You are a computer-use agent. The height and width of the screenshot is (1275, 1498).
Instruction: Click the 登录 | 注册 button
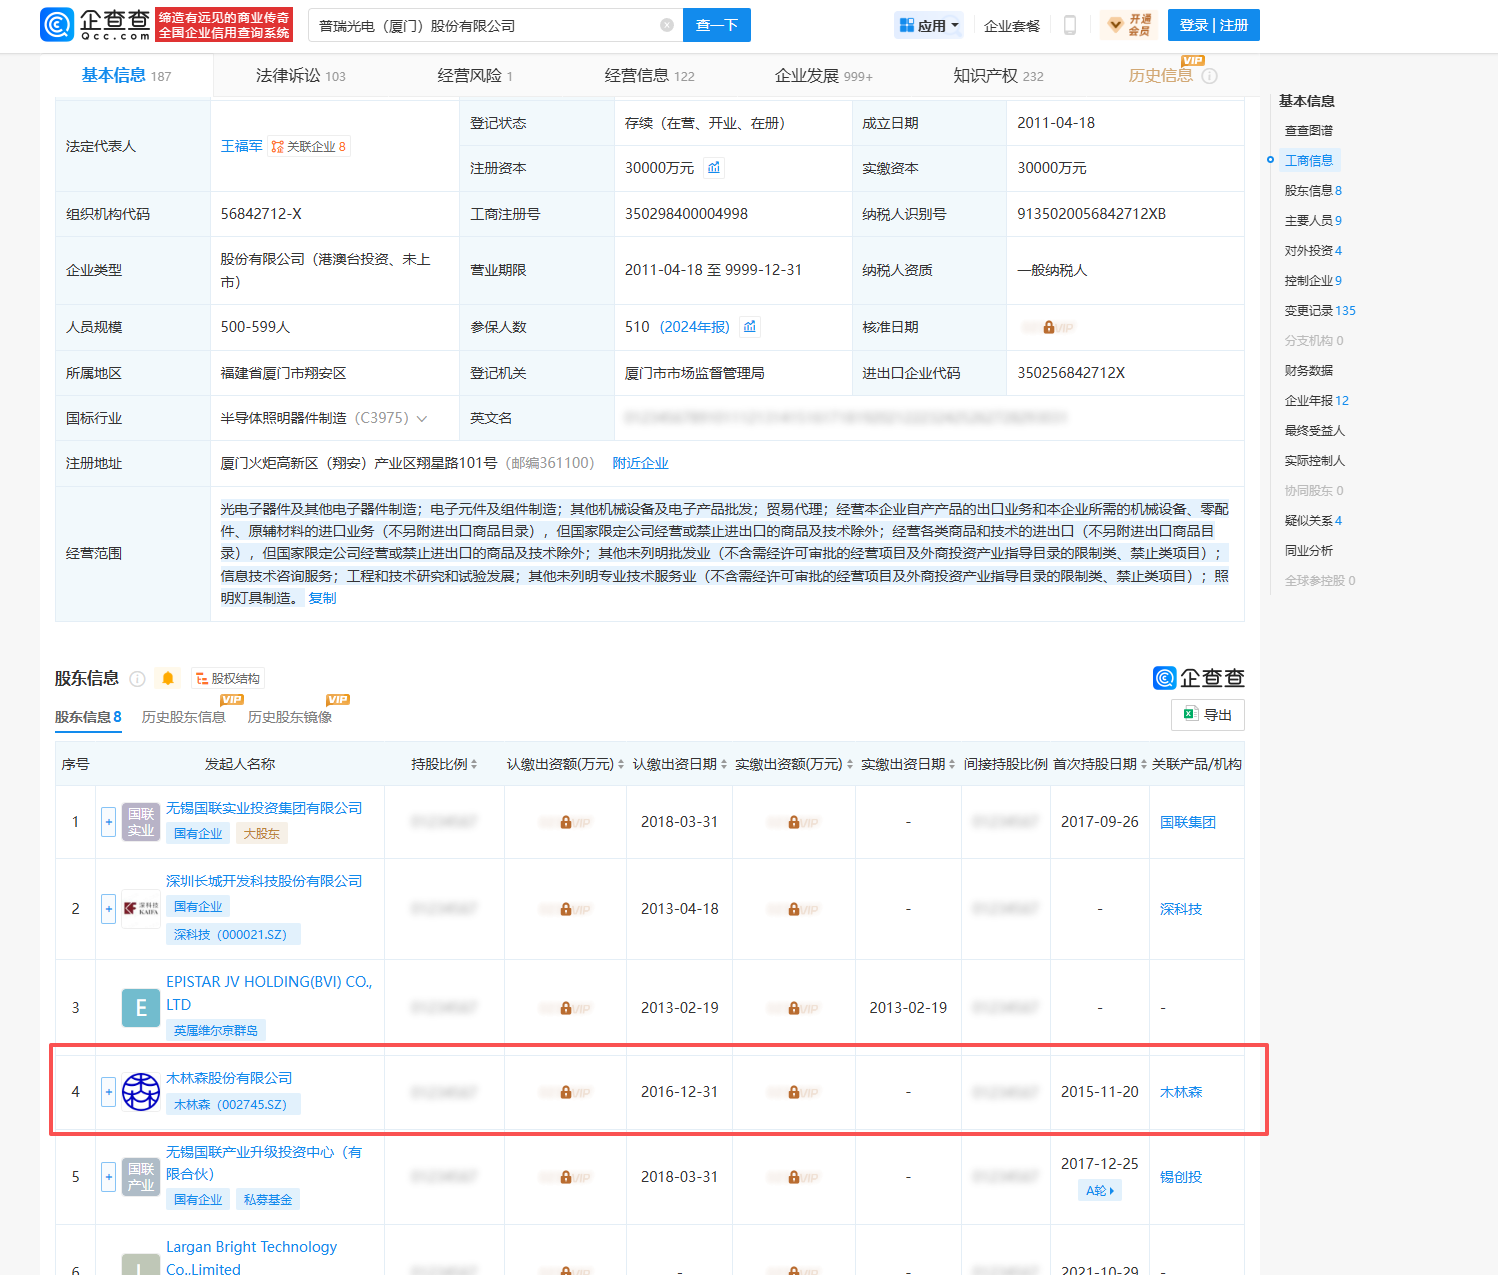(1214, 25)
